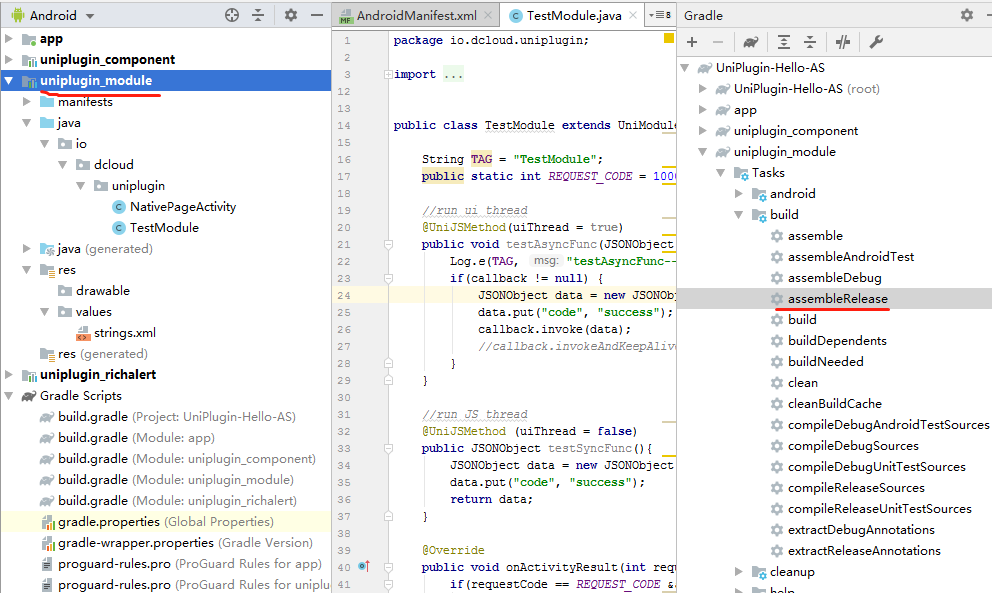
Task: Expand uniplugin_component in Gradle panel
Action: coord(702,131)
